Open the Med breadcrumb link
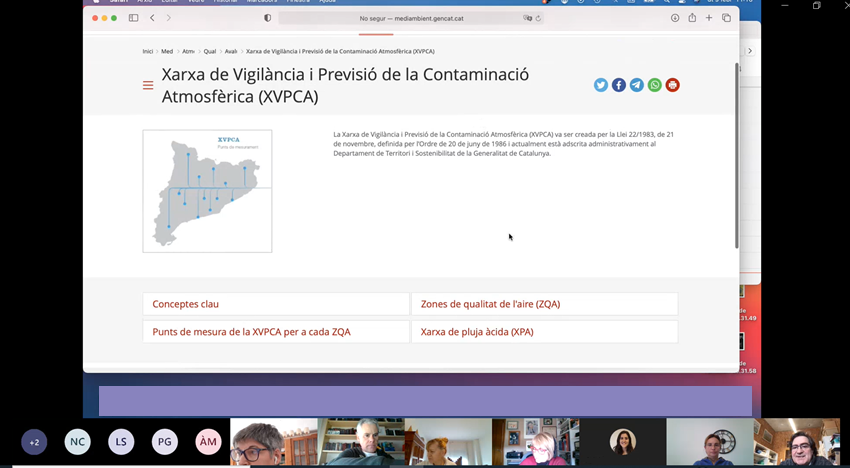 tap(167, 52)
